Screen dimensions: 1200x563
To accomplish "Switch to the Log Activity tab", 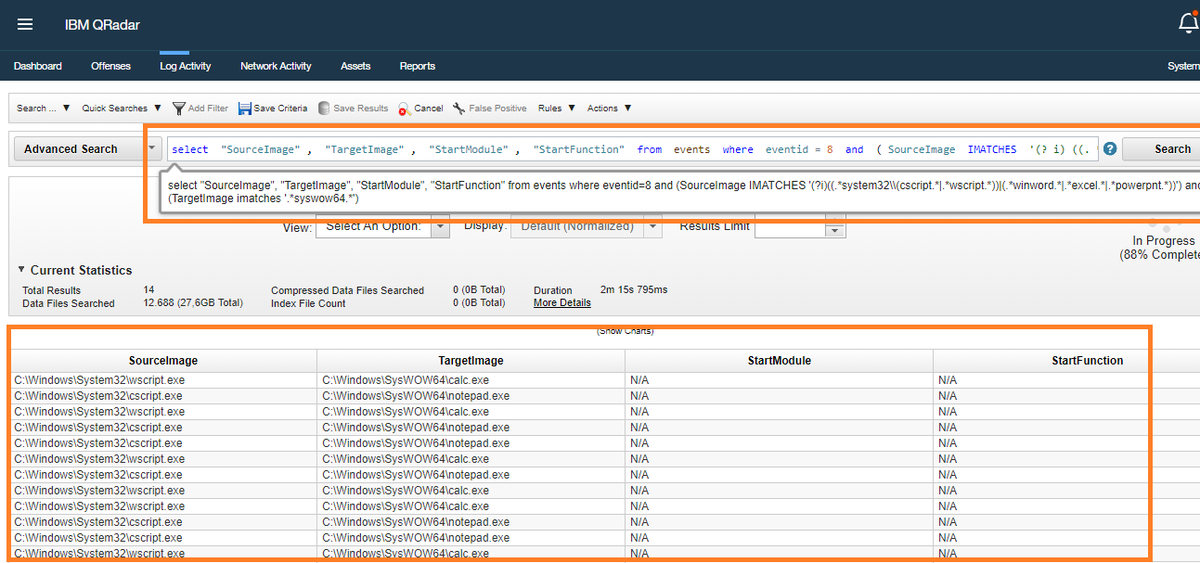I will click(185, 66).
